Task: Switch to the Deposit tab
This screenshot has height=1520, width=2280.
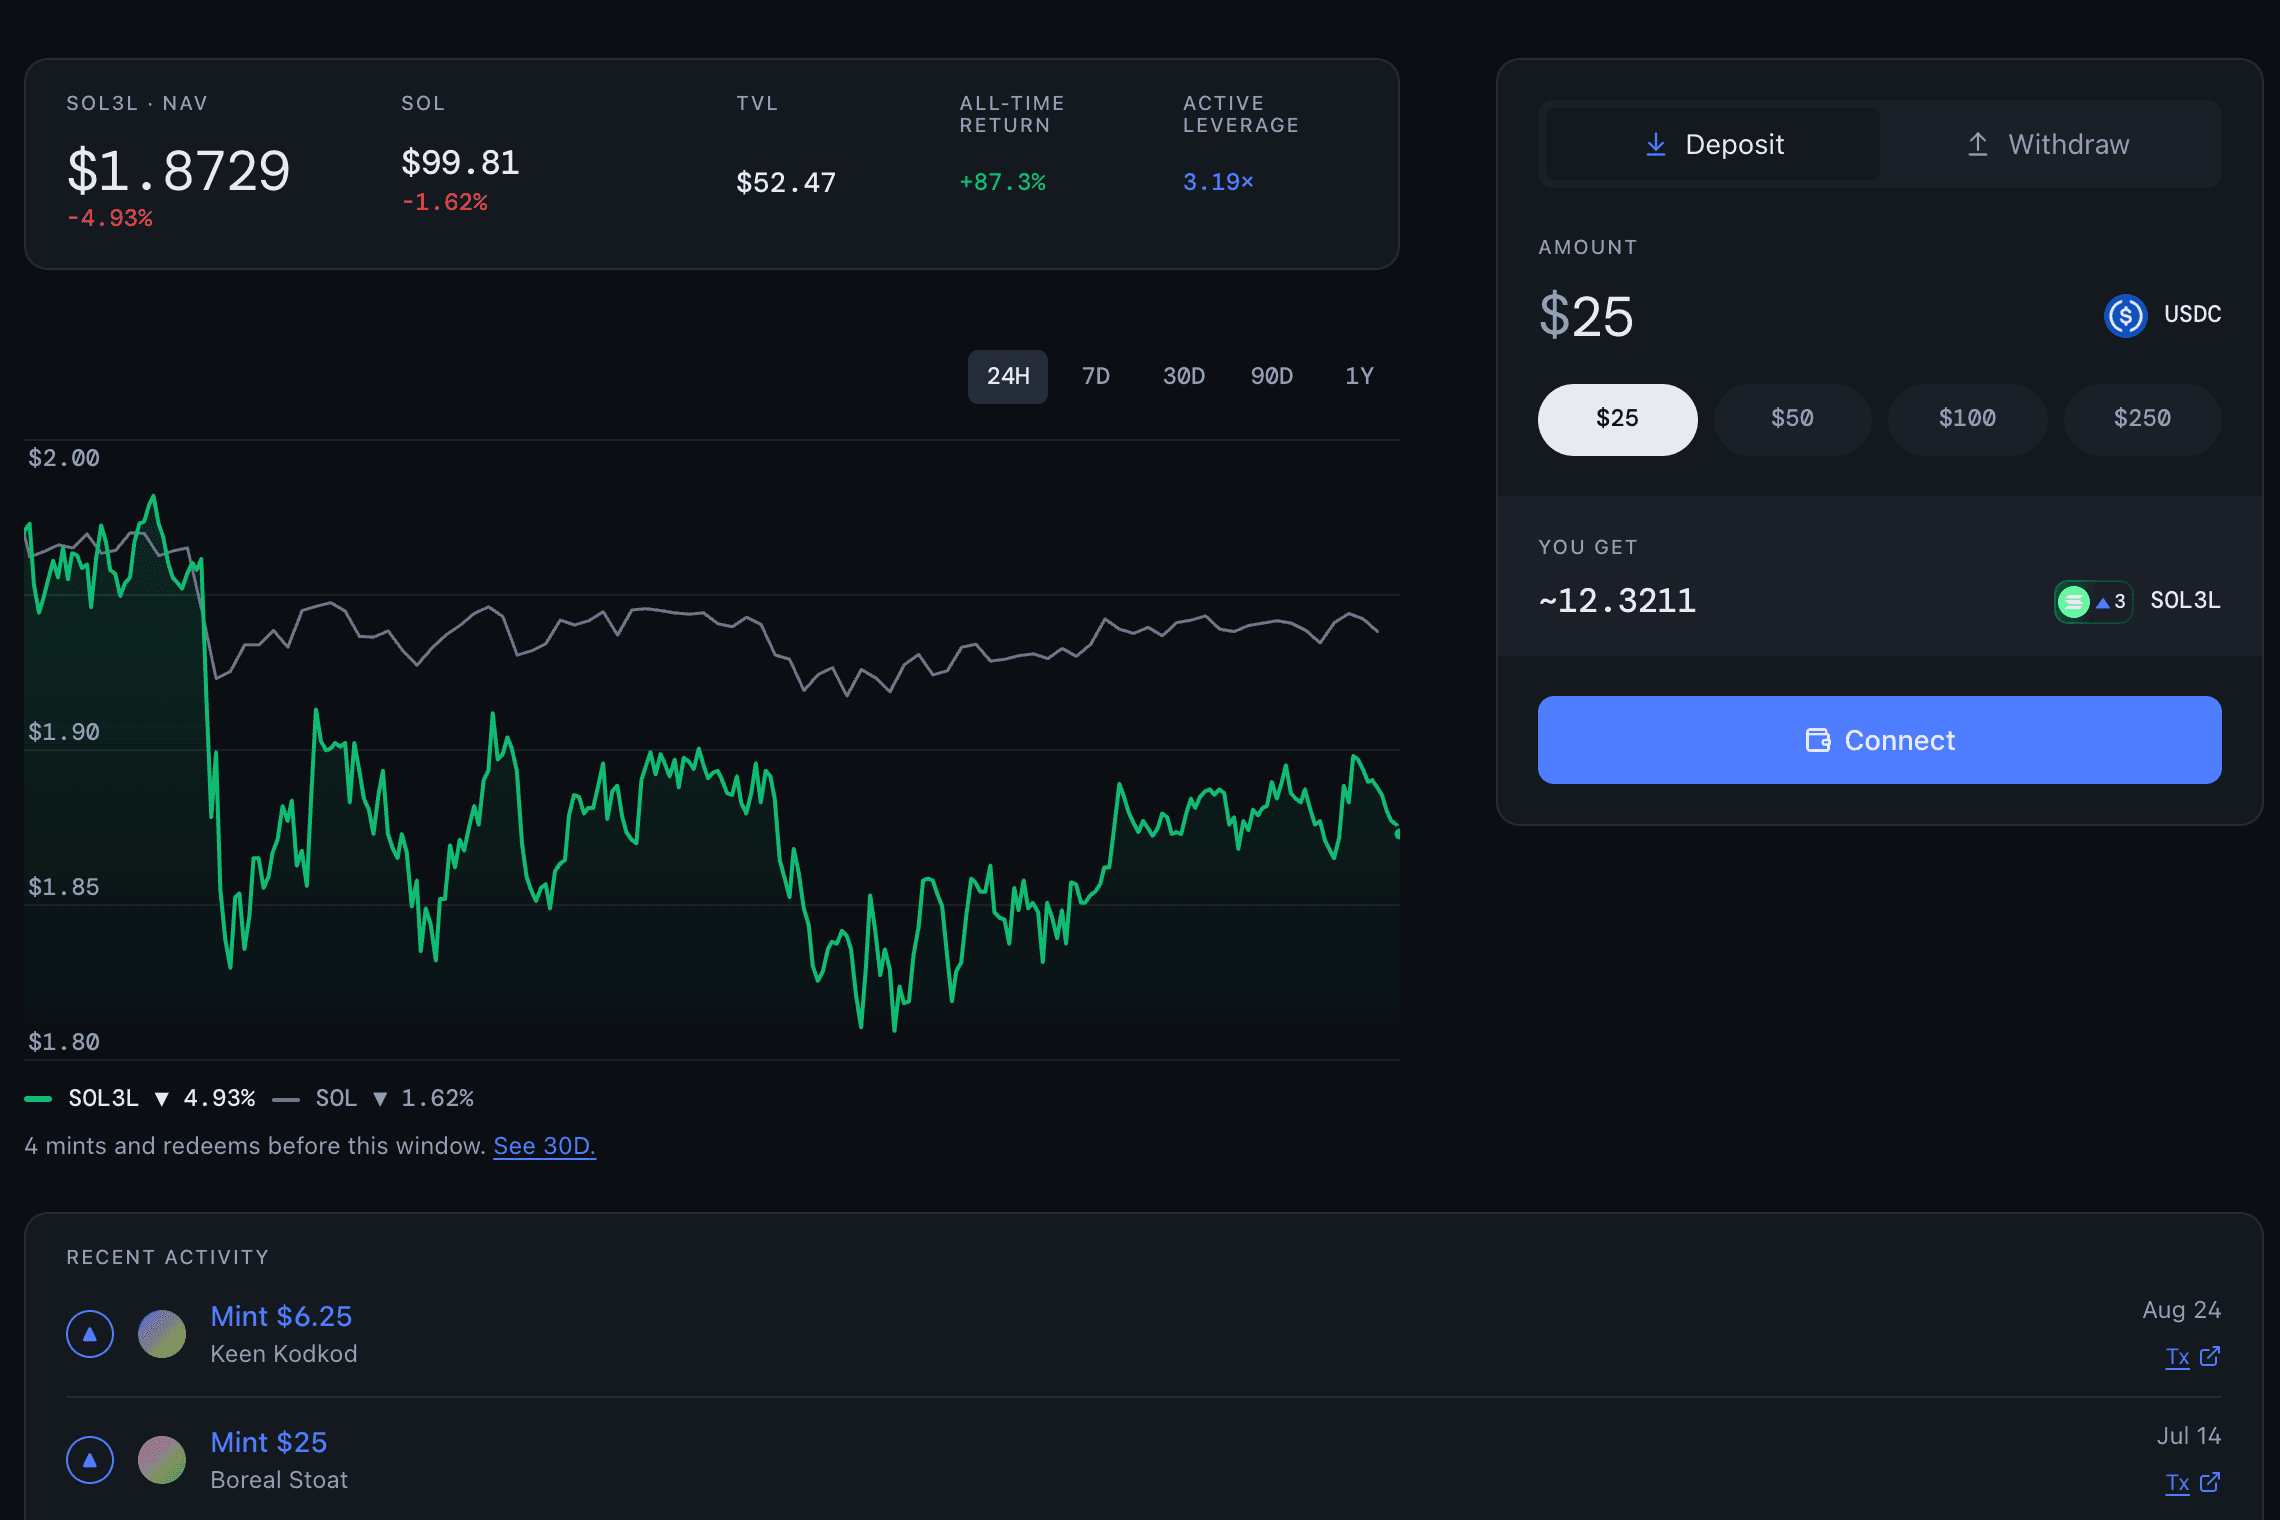Action: 1713,144
